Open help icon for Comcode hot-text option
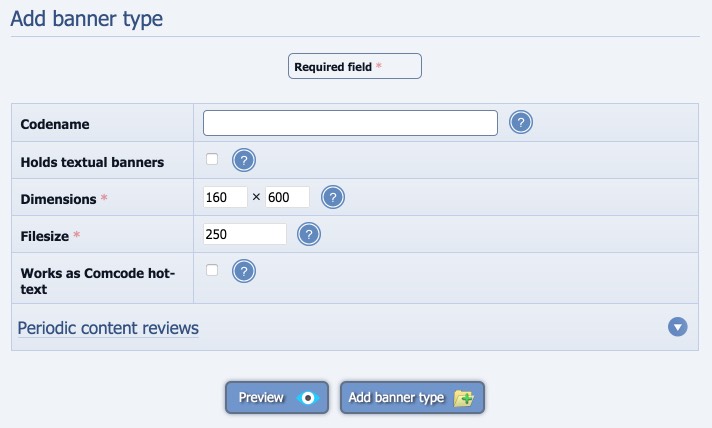This screenshot has width=712, height=428. click(244, 271)
